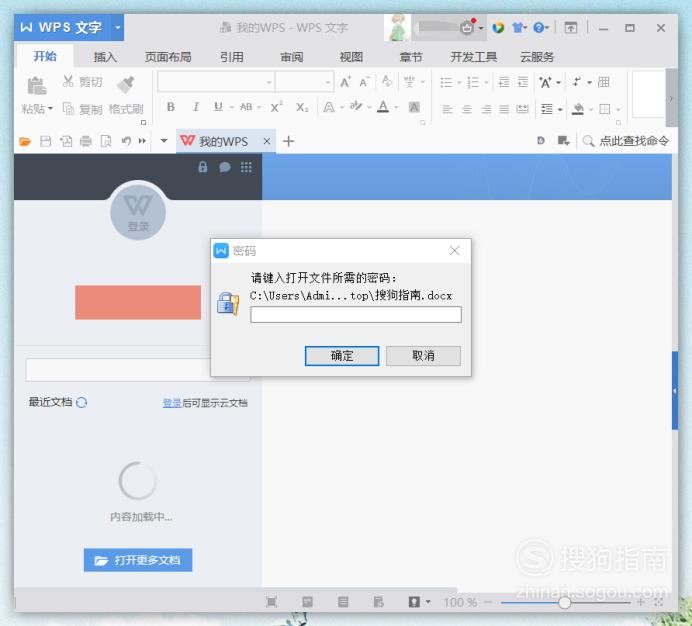Click the refresh icon beside 最近文档

pyautogui.click(x=82, y=402)
